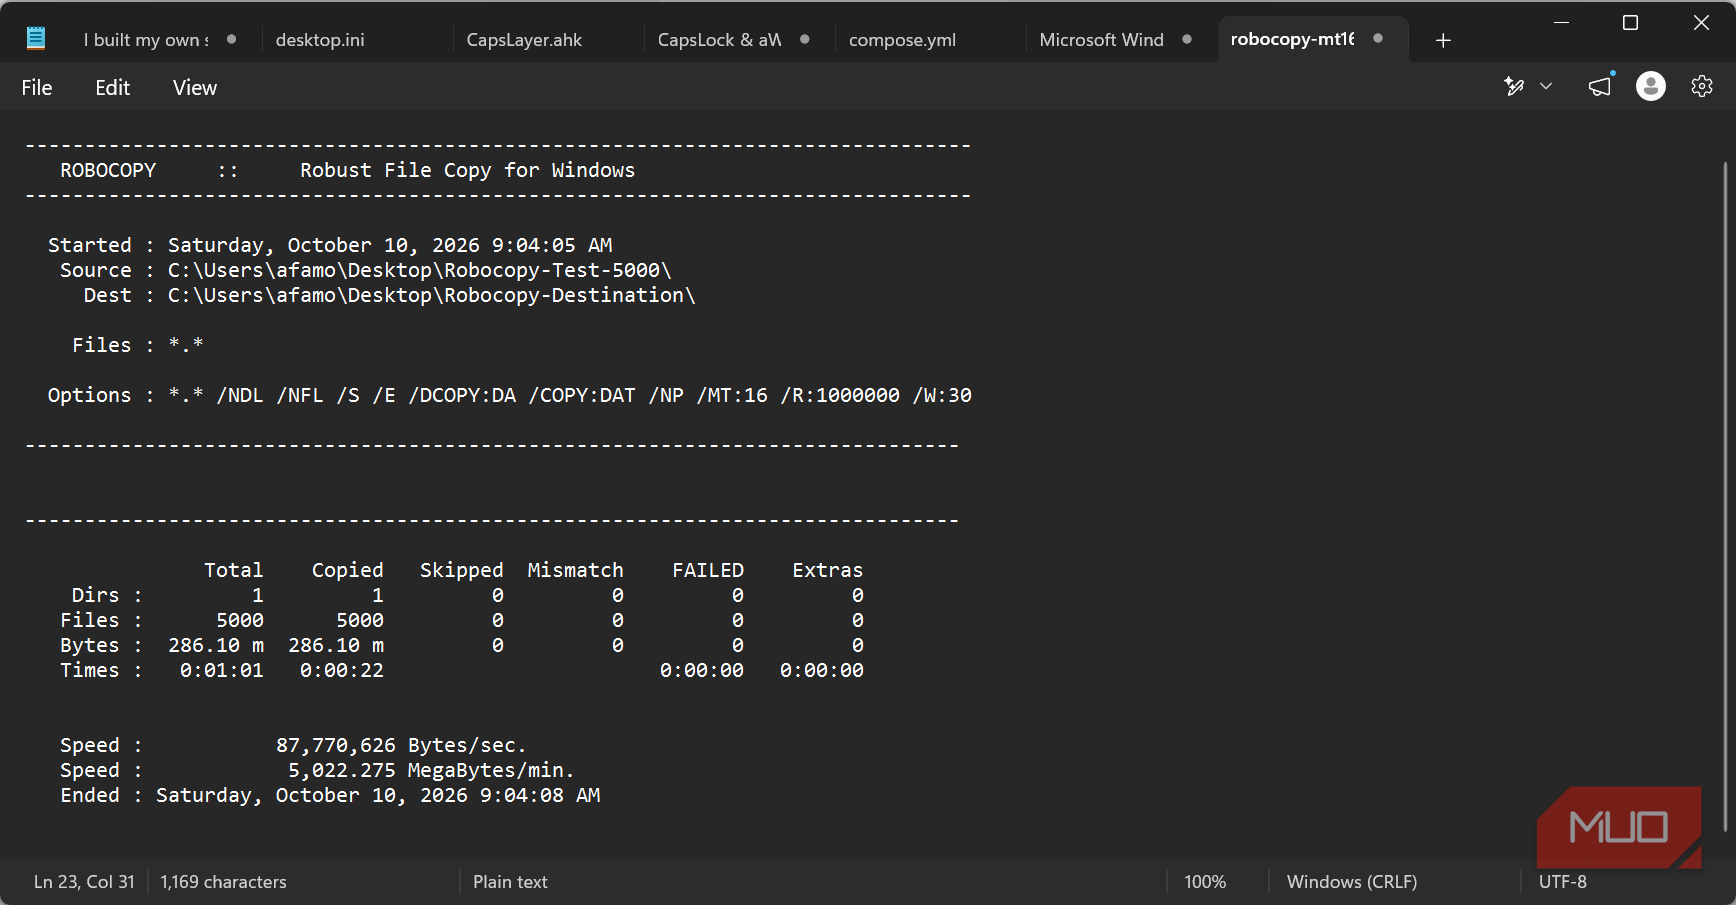Minimize the Notepad window
Screen dimensions: 1736x905
[x=1561, y=22]
